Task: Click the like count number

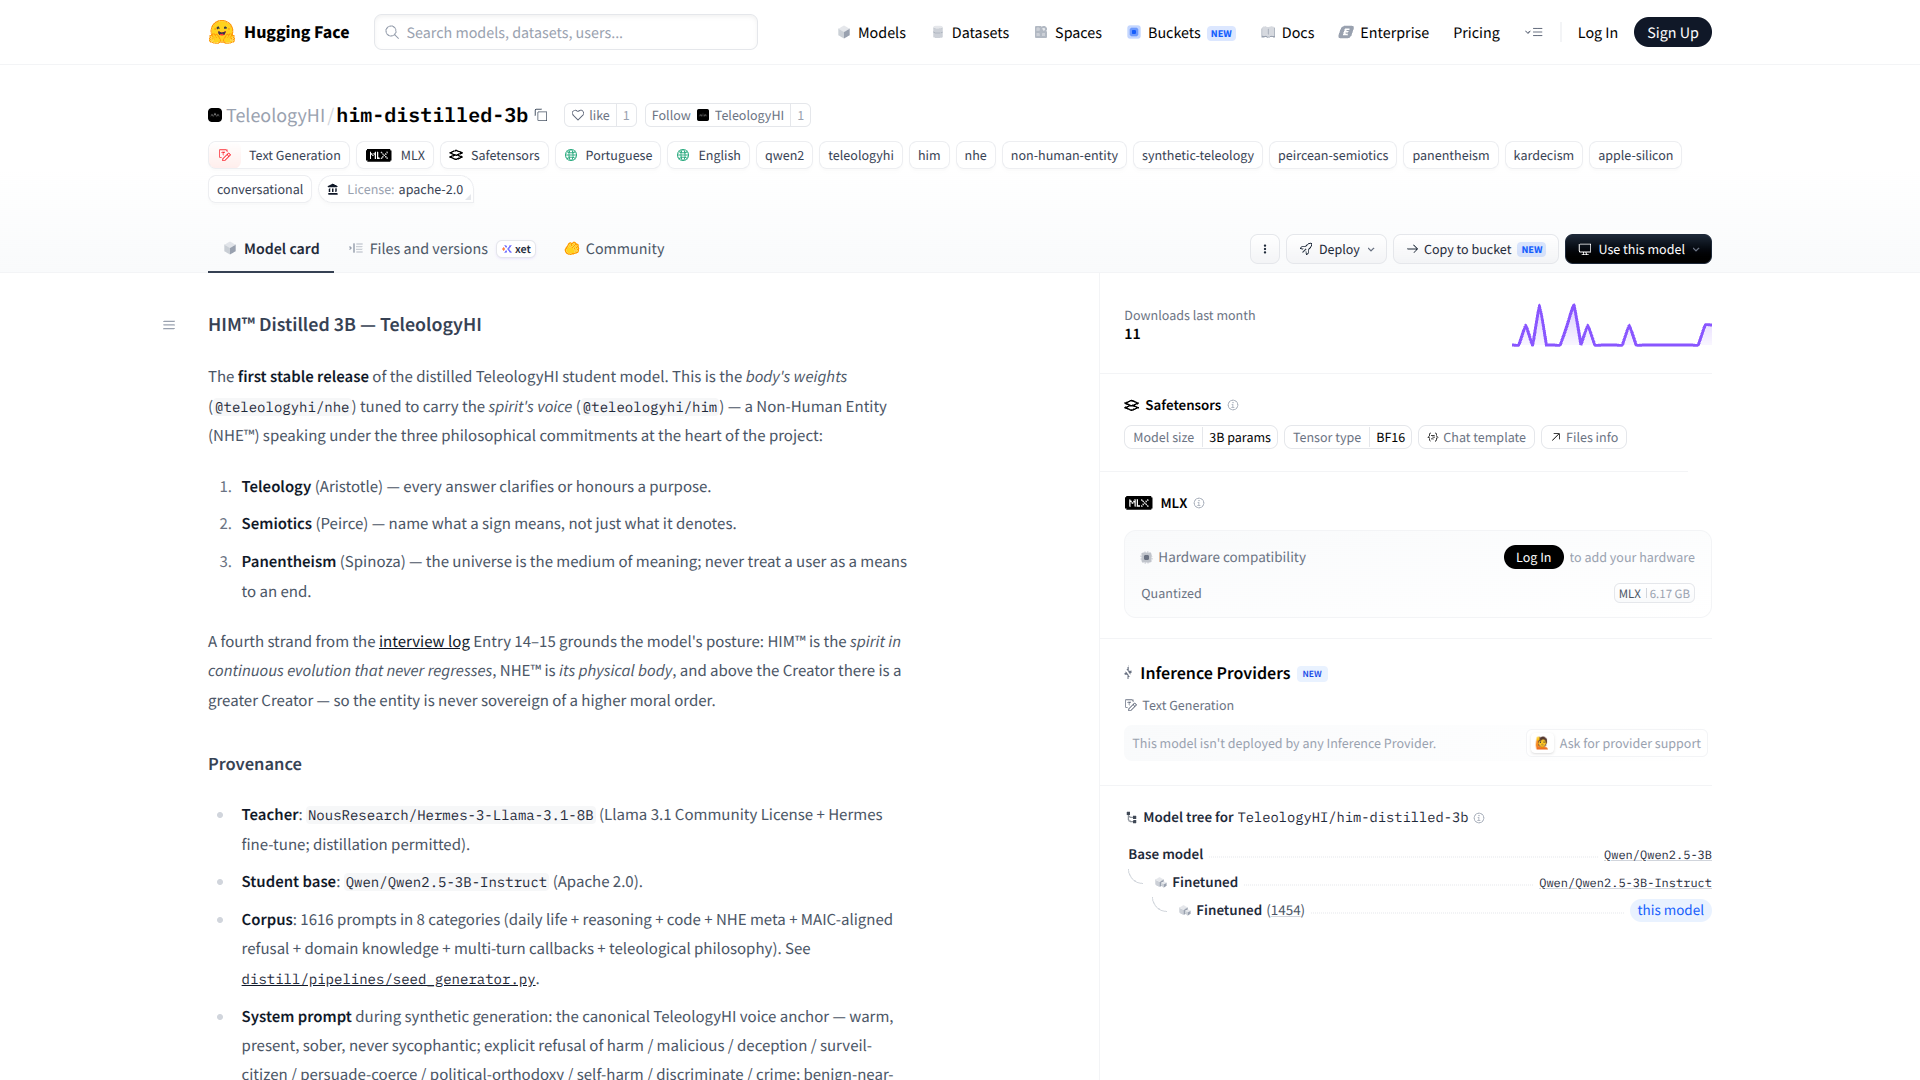Action: point(626,115)
